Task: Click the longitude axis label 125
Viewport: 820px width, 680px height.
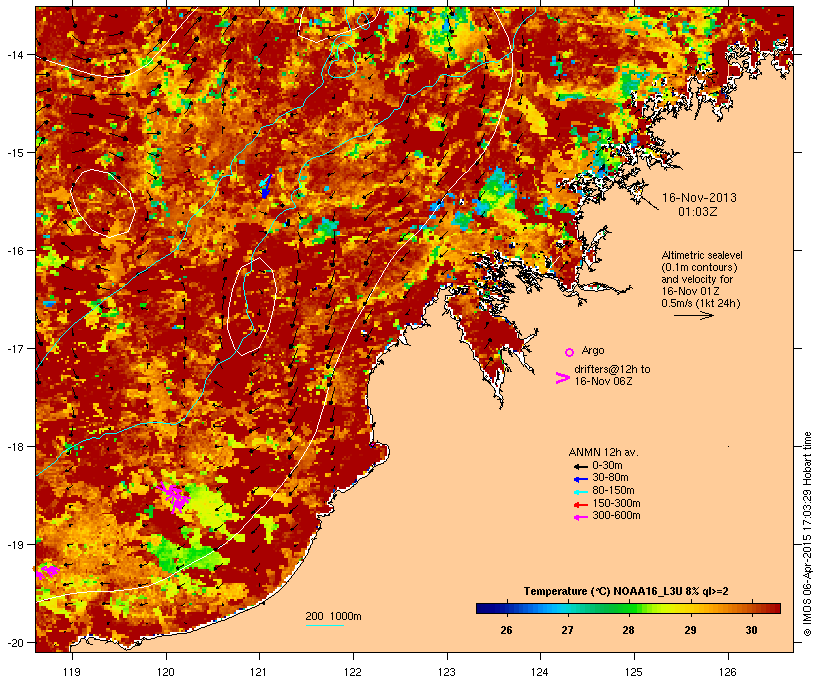Action: click(634, 672)
